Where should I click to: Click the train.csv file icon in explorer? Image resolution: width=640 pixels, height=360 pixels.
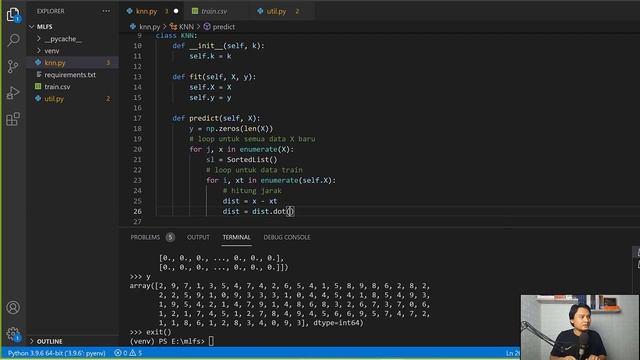tap(38, 87)
